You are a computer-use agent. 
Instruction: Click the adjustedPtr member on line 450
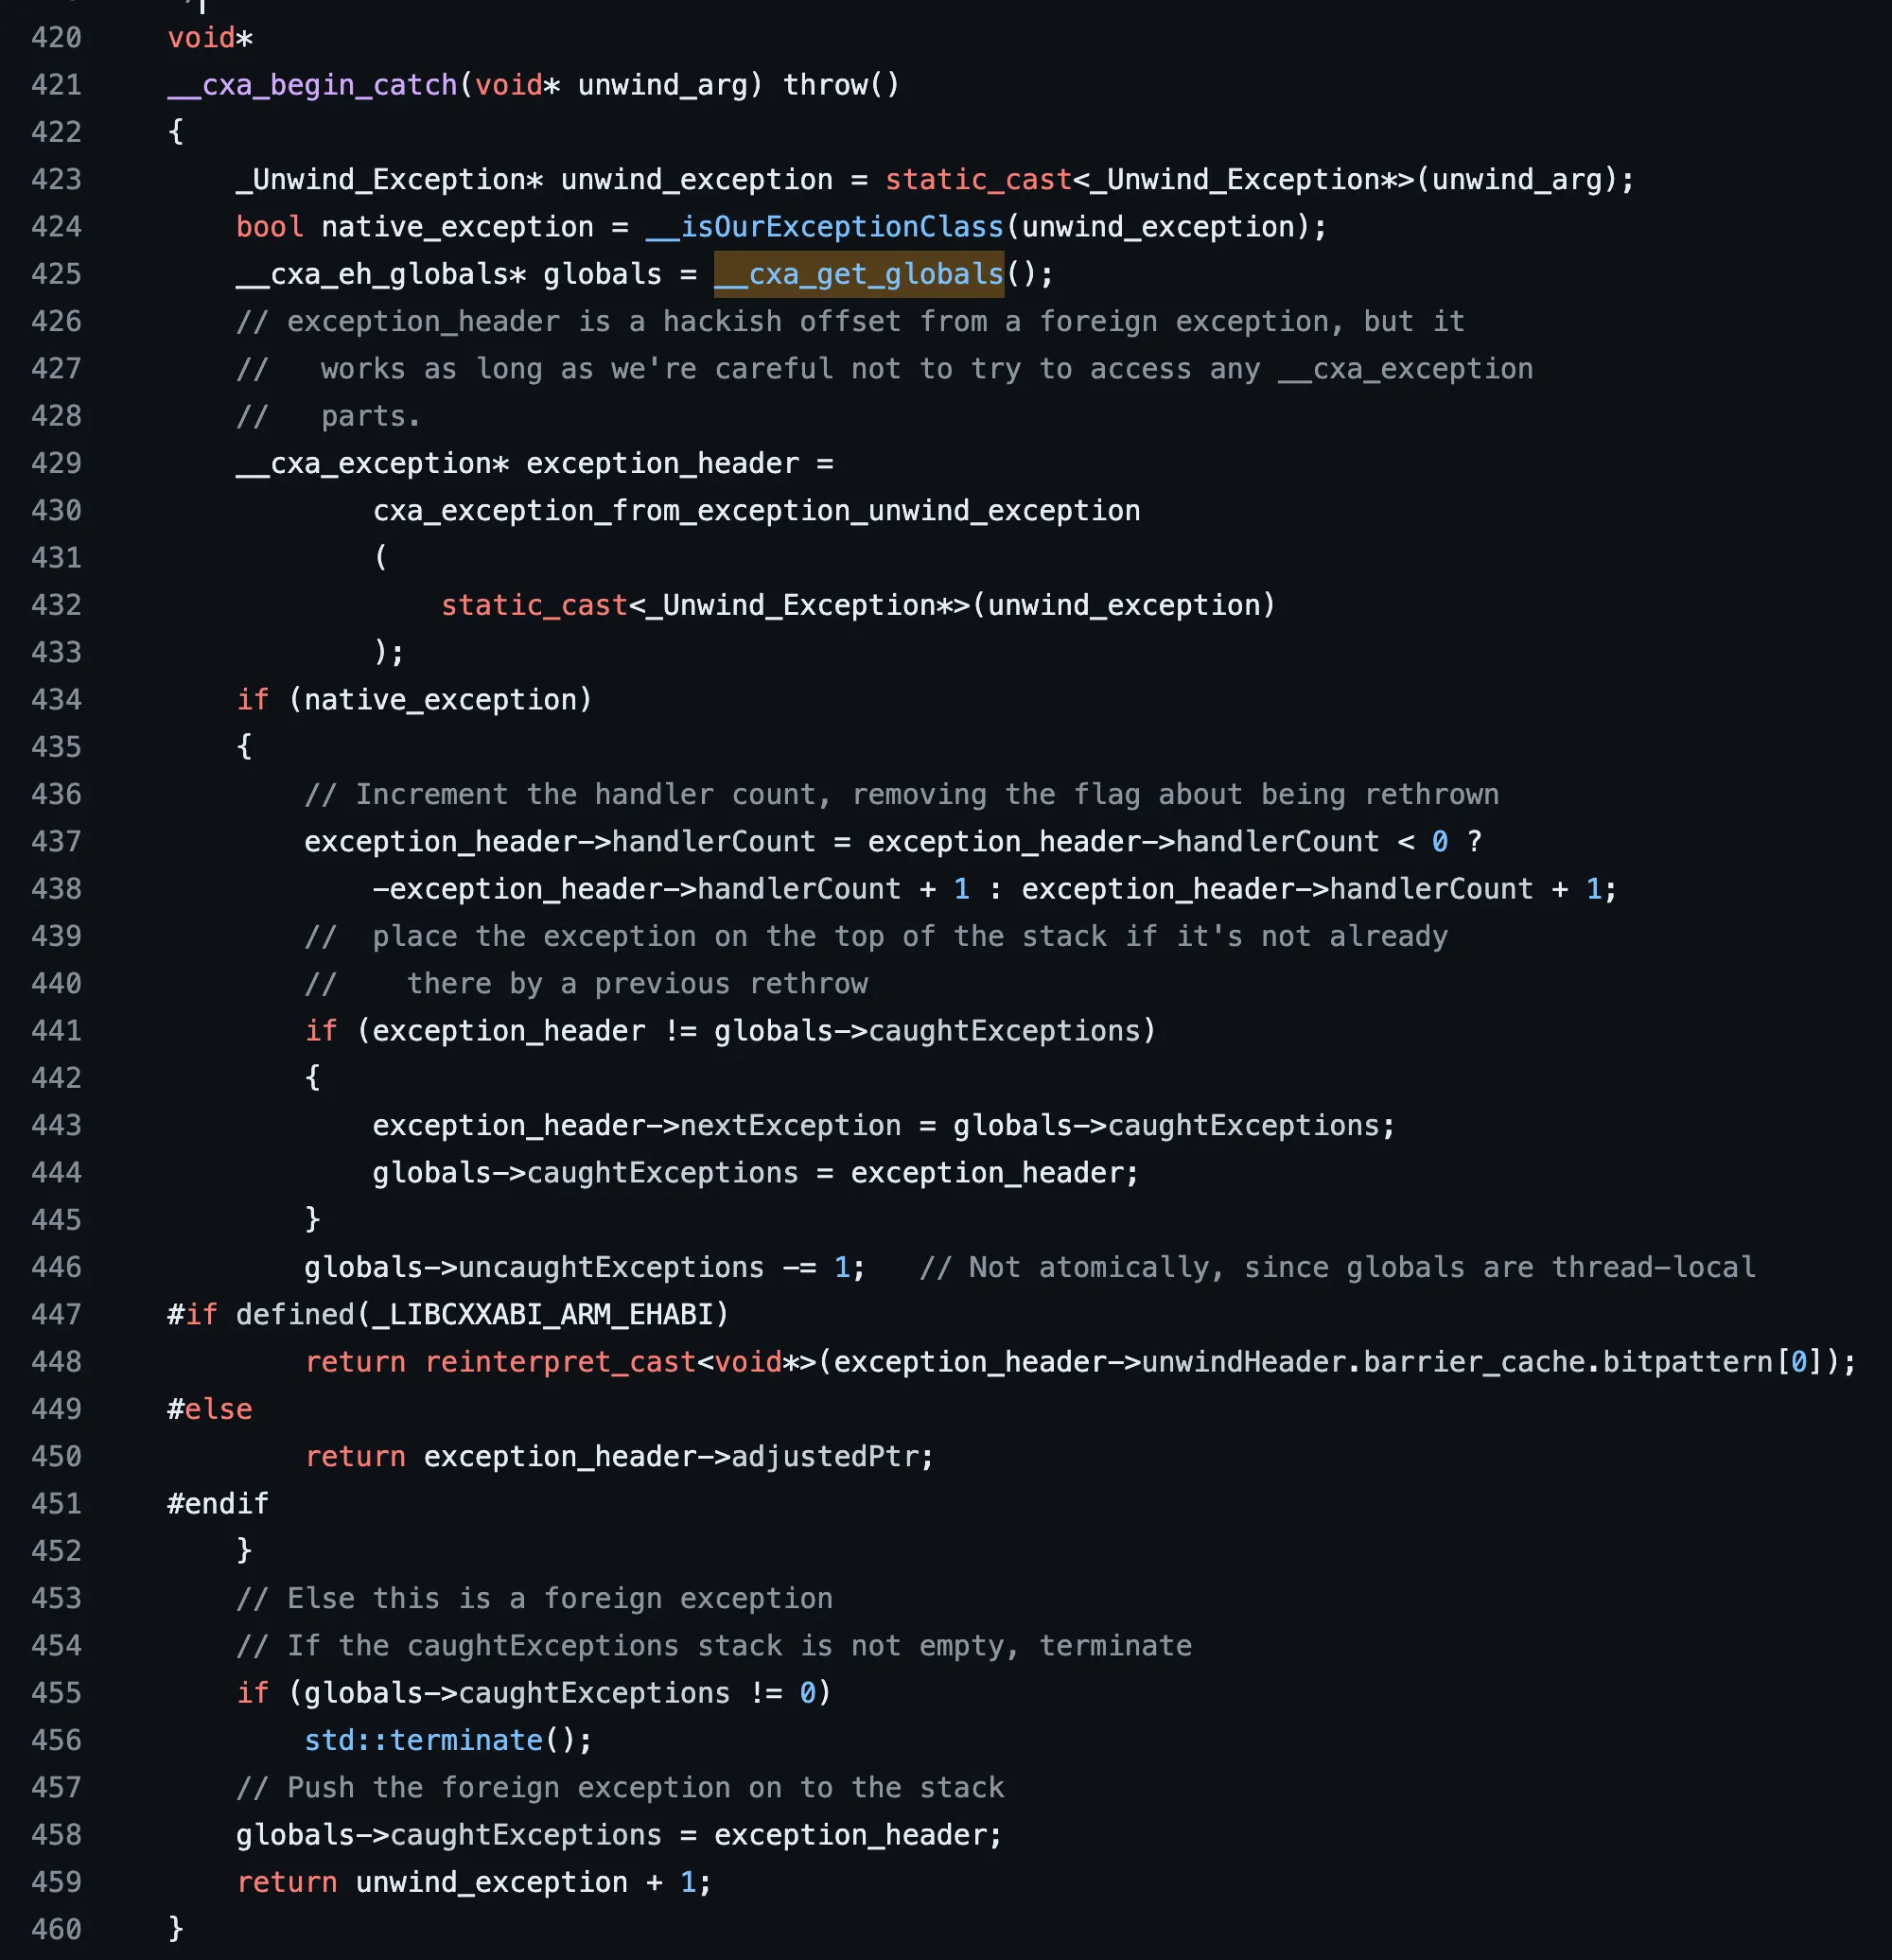pos(825,1456)
